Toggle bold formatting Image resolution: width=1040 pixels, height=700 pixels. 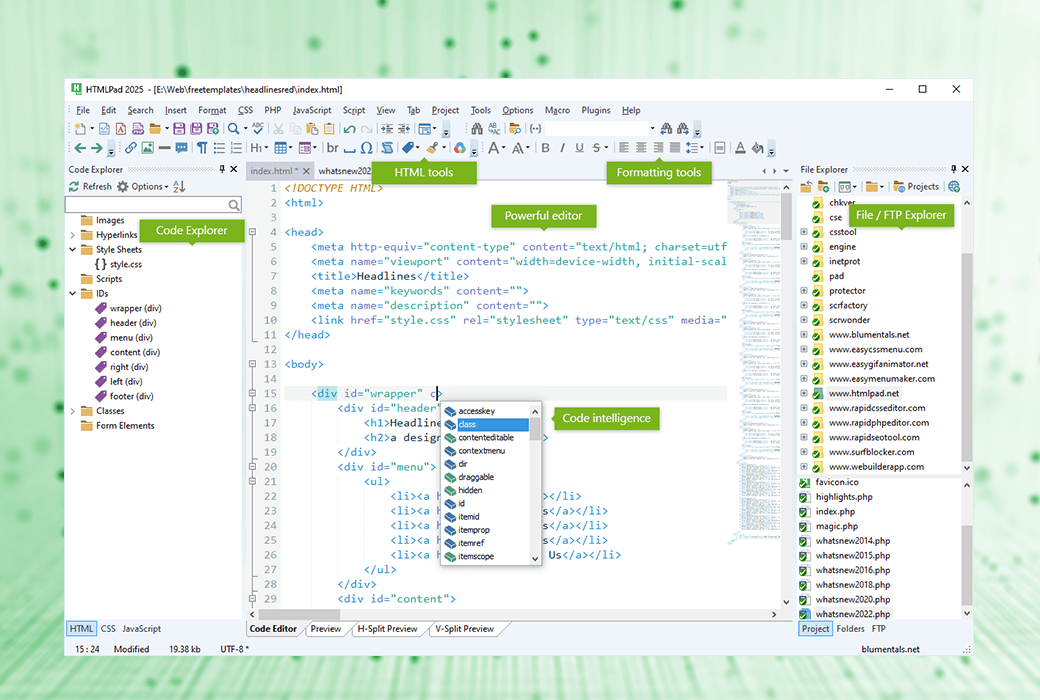[545, 148]
